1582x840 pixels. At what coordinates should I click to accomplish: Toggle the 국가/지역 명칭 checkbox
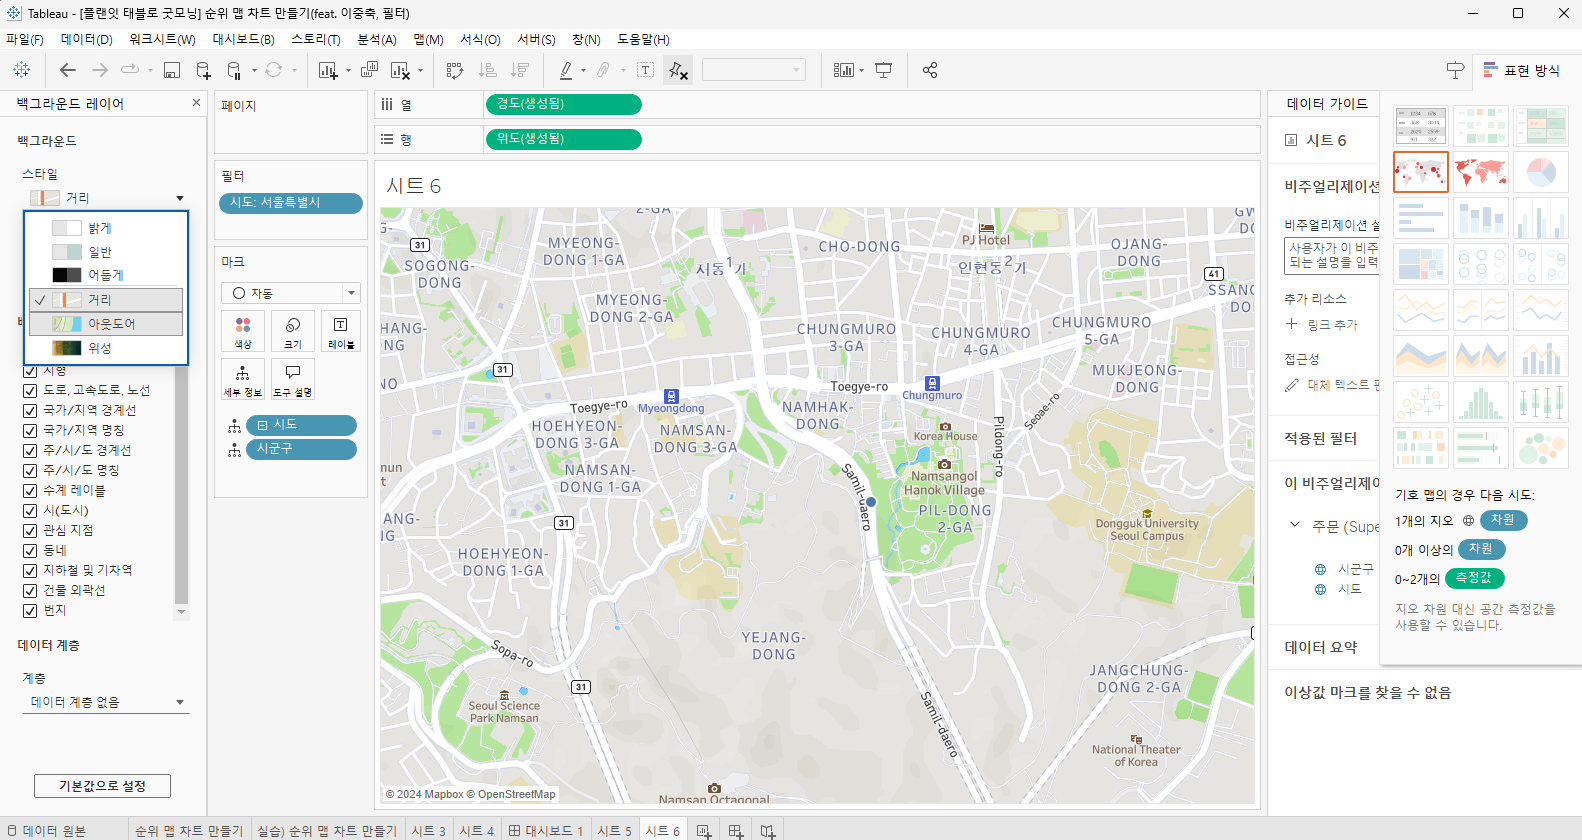click(30, 430)
